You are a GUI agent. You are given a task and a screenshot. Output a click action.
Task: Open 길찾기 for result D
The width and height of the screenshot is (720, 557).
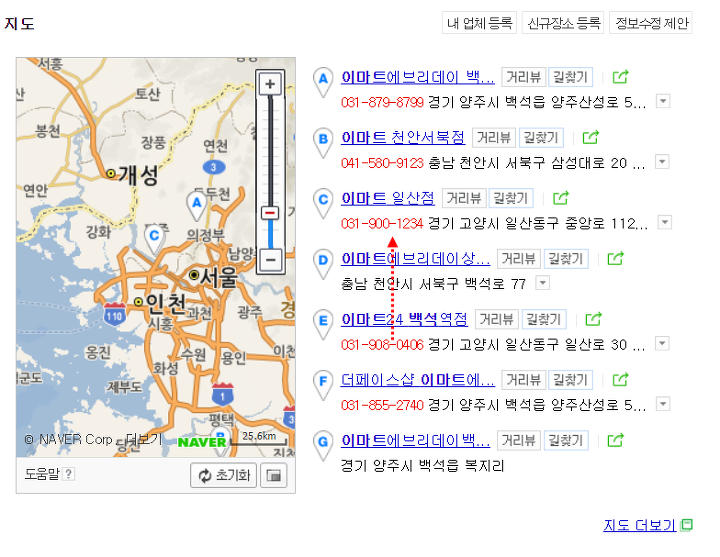click(x=566, y=259)
